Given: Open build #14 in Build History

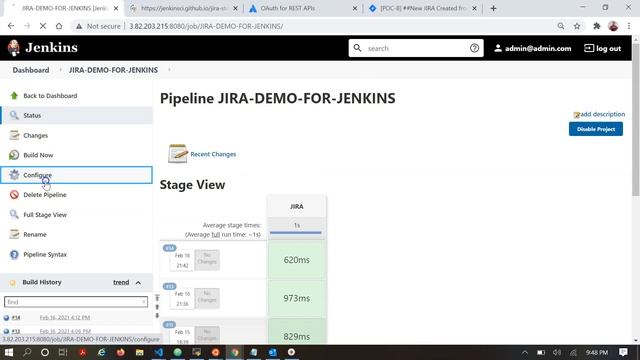Looking at the screenshot, I should (16, 318).
